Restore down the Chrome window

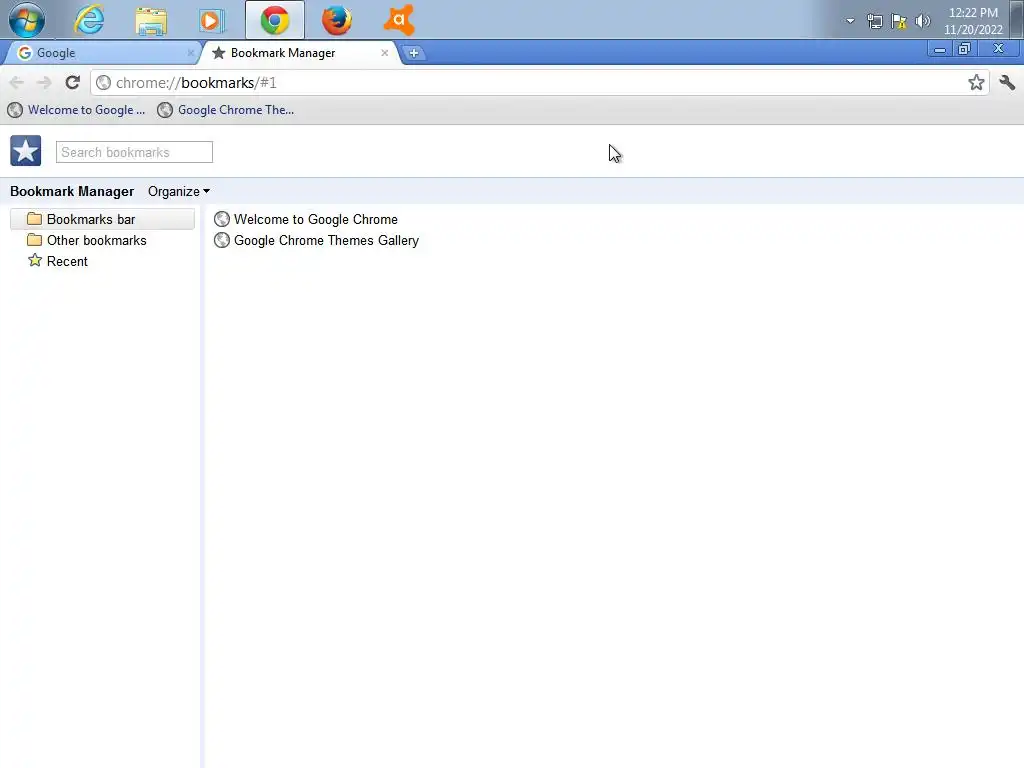(965, 49)
